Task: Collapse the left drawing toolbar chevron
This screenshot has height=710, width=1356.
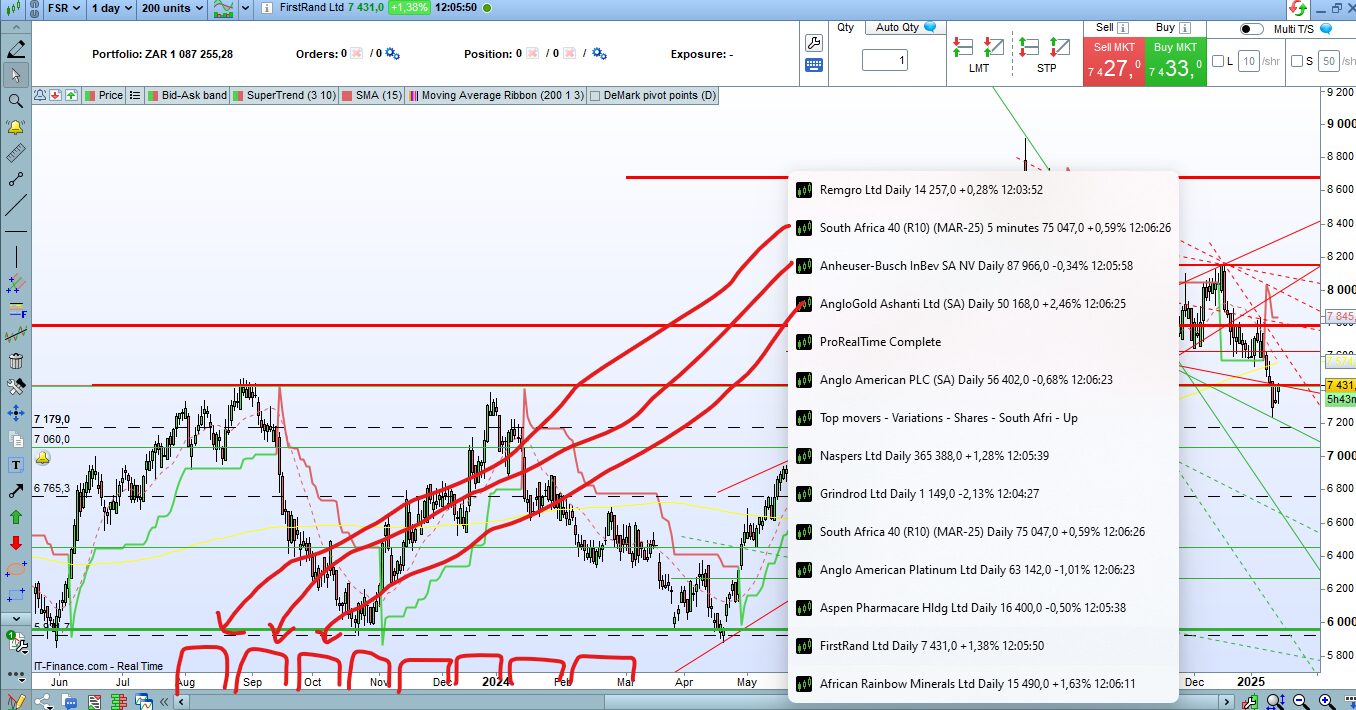Action: point(16,29)
